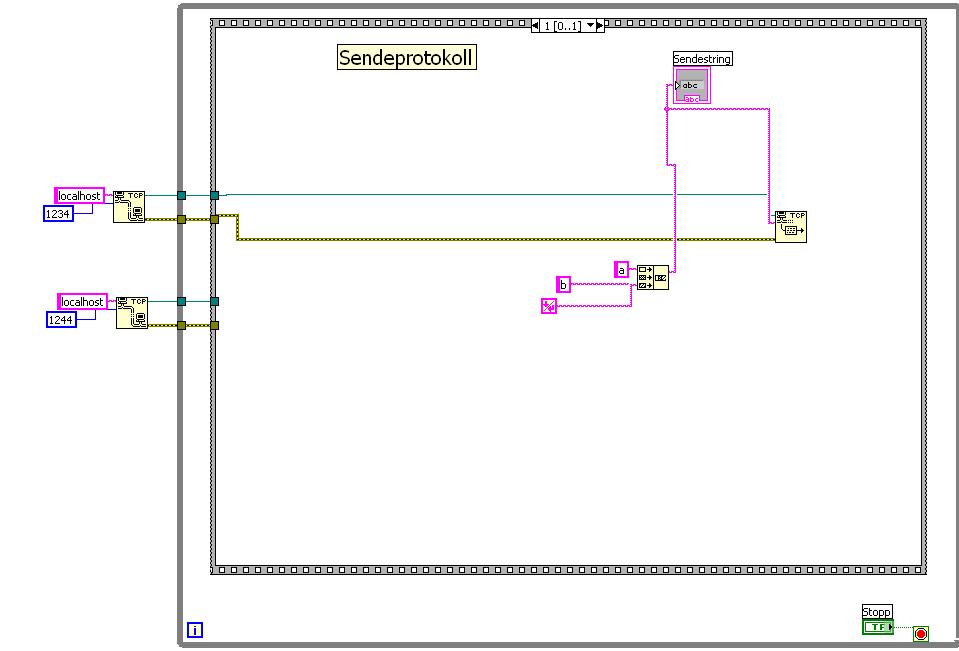Click the lower localhost address constant

pyautogui.click(x=83, y=302)
